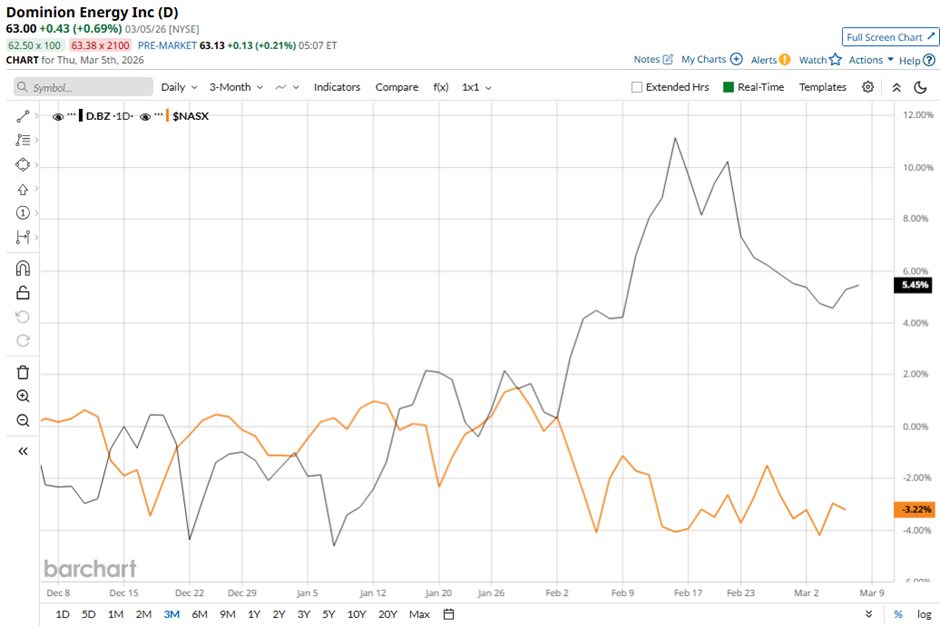Viewport: 940px width, 627px height.
Task: Open the date range calendar icon
Action: [448, 614]
